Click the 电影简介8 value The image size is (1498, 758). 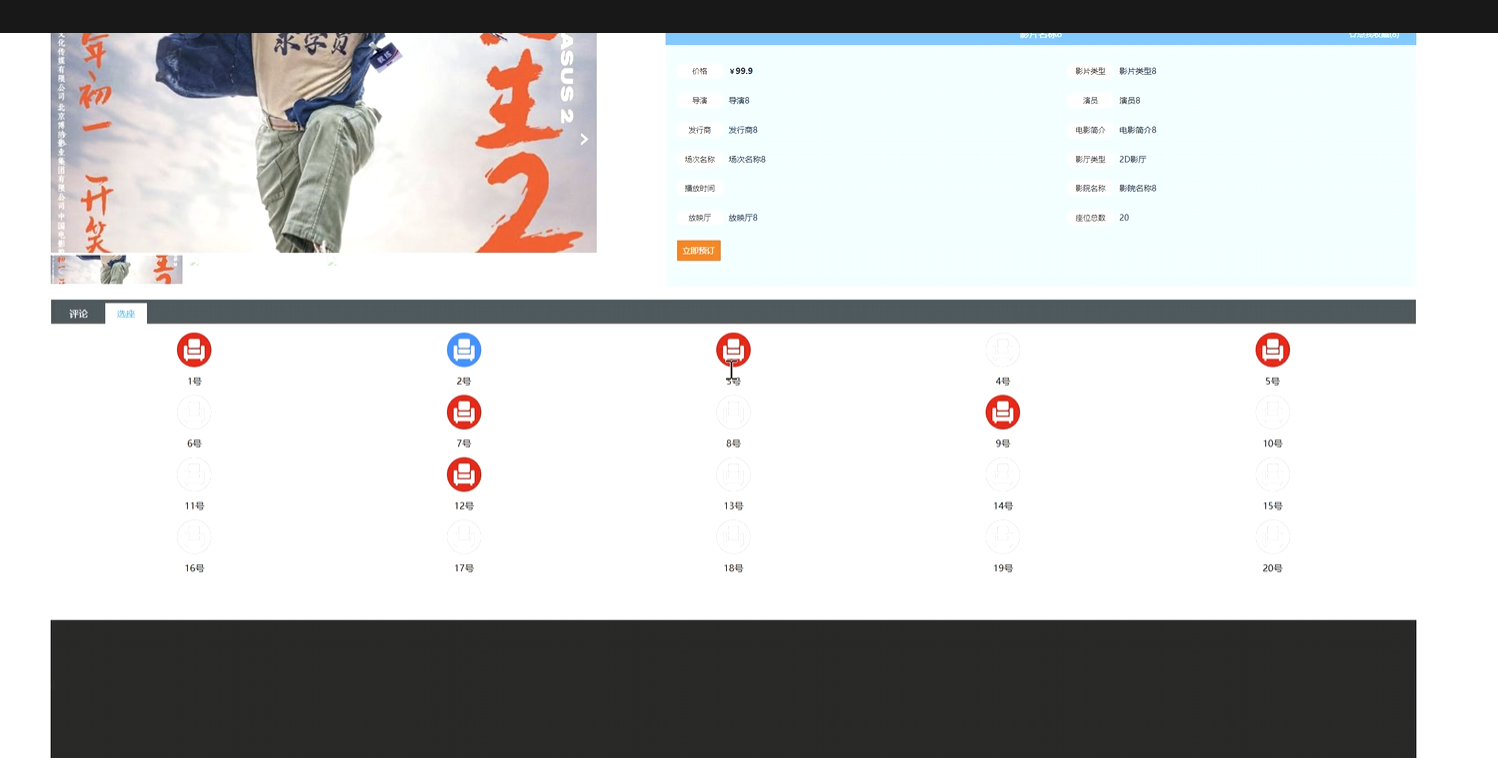click(1138, 130)
